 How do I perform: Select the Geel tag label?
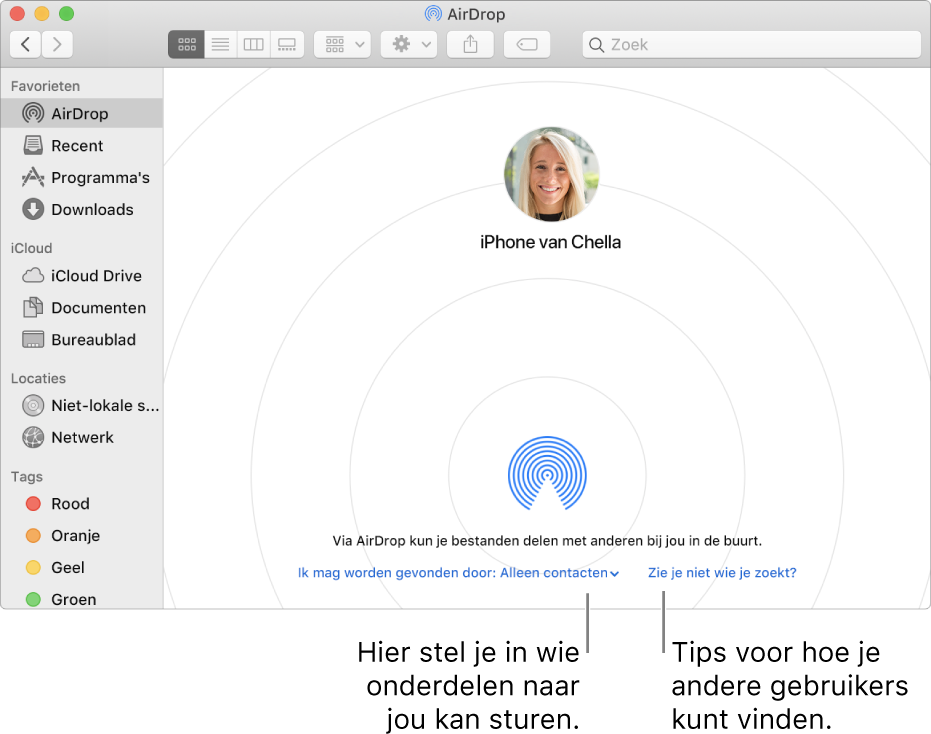pos(68,568)
